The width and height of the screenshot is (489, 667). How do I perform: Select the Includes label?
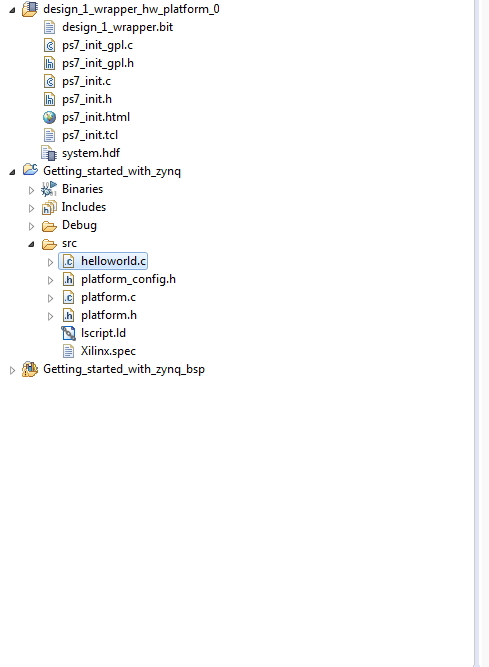click(84, 207)
